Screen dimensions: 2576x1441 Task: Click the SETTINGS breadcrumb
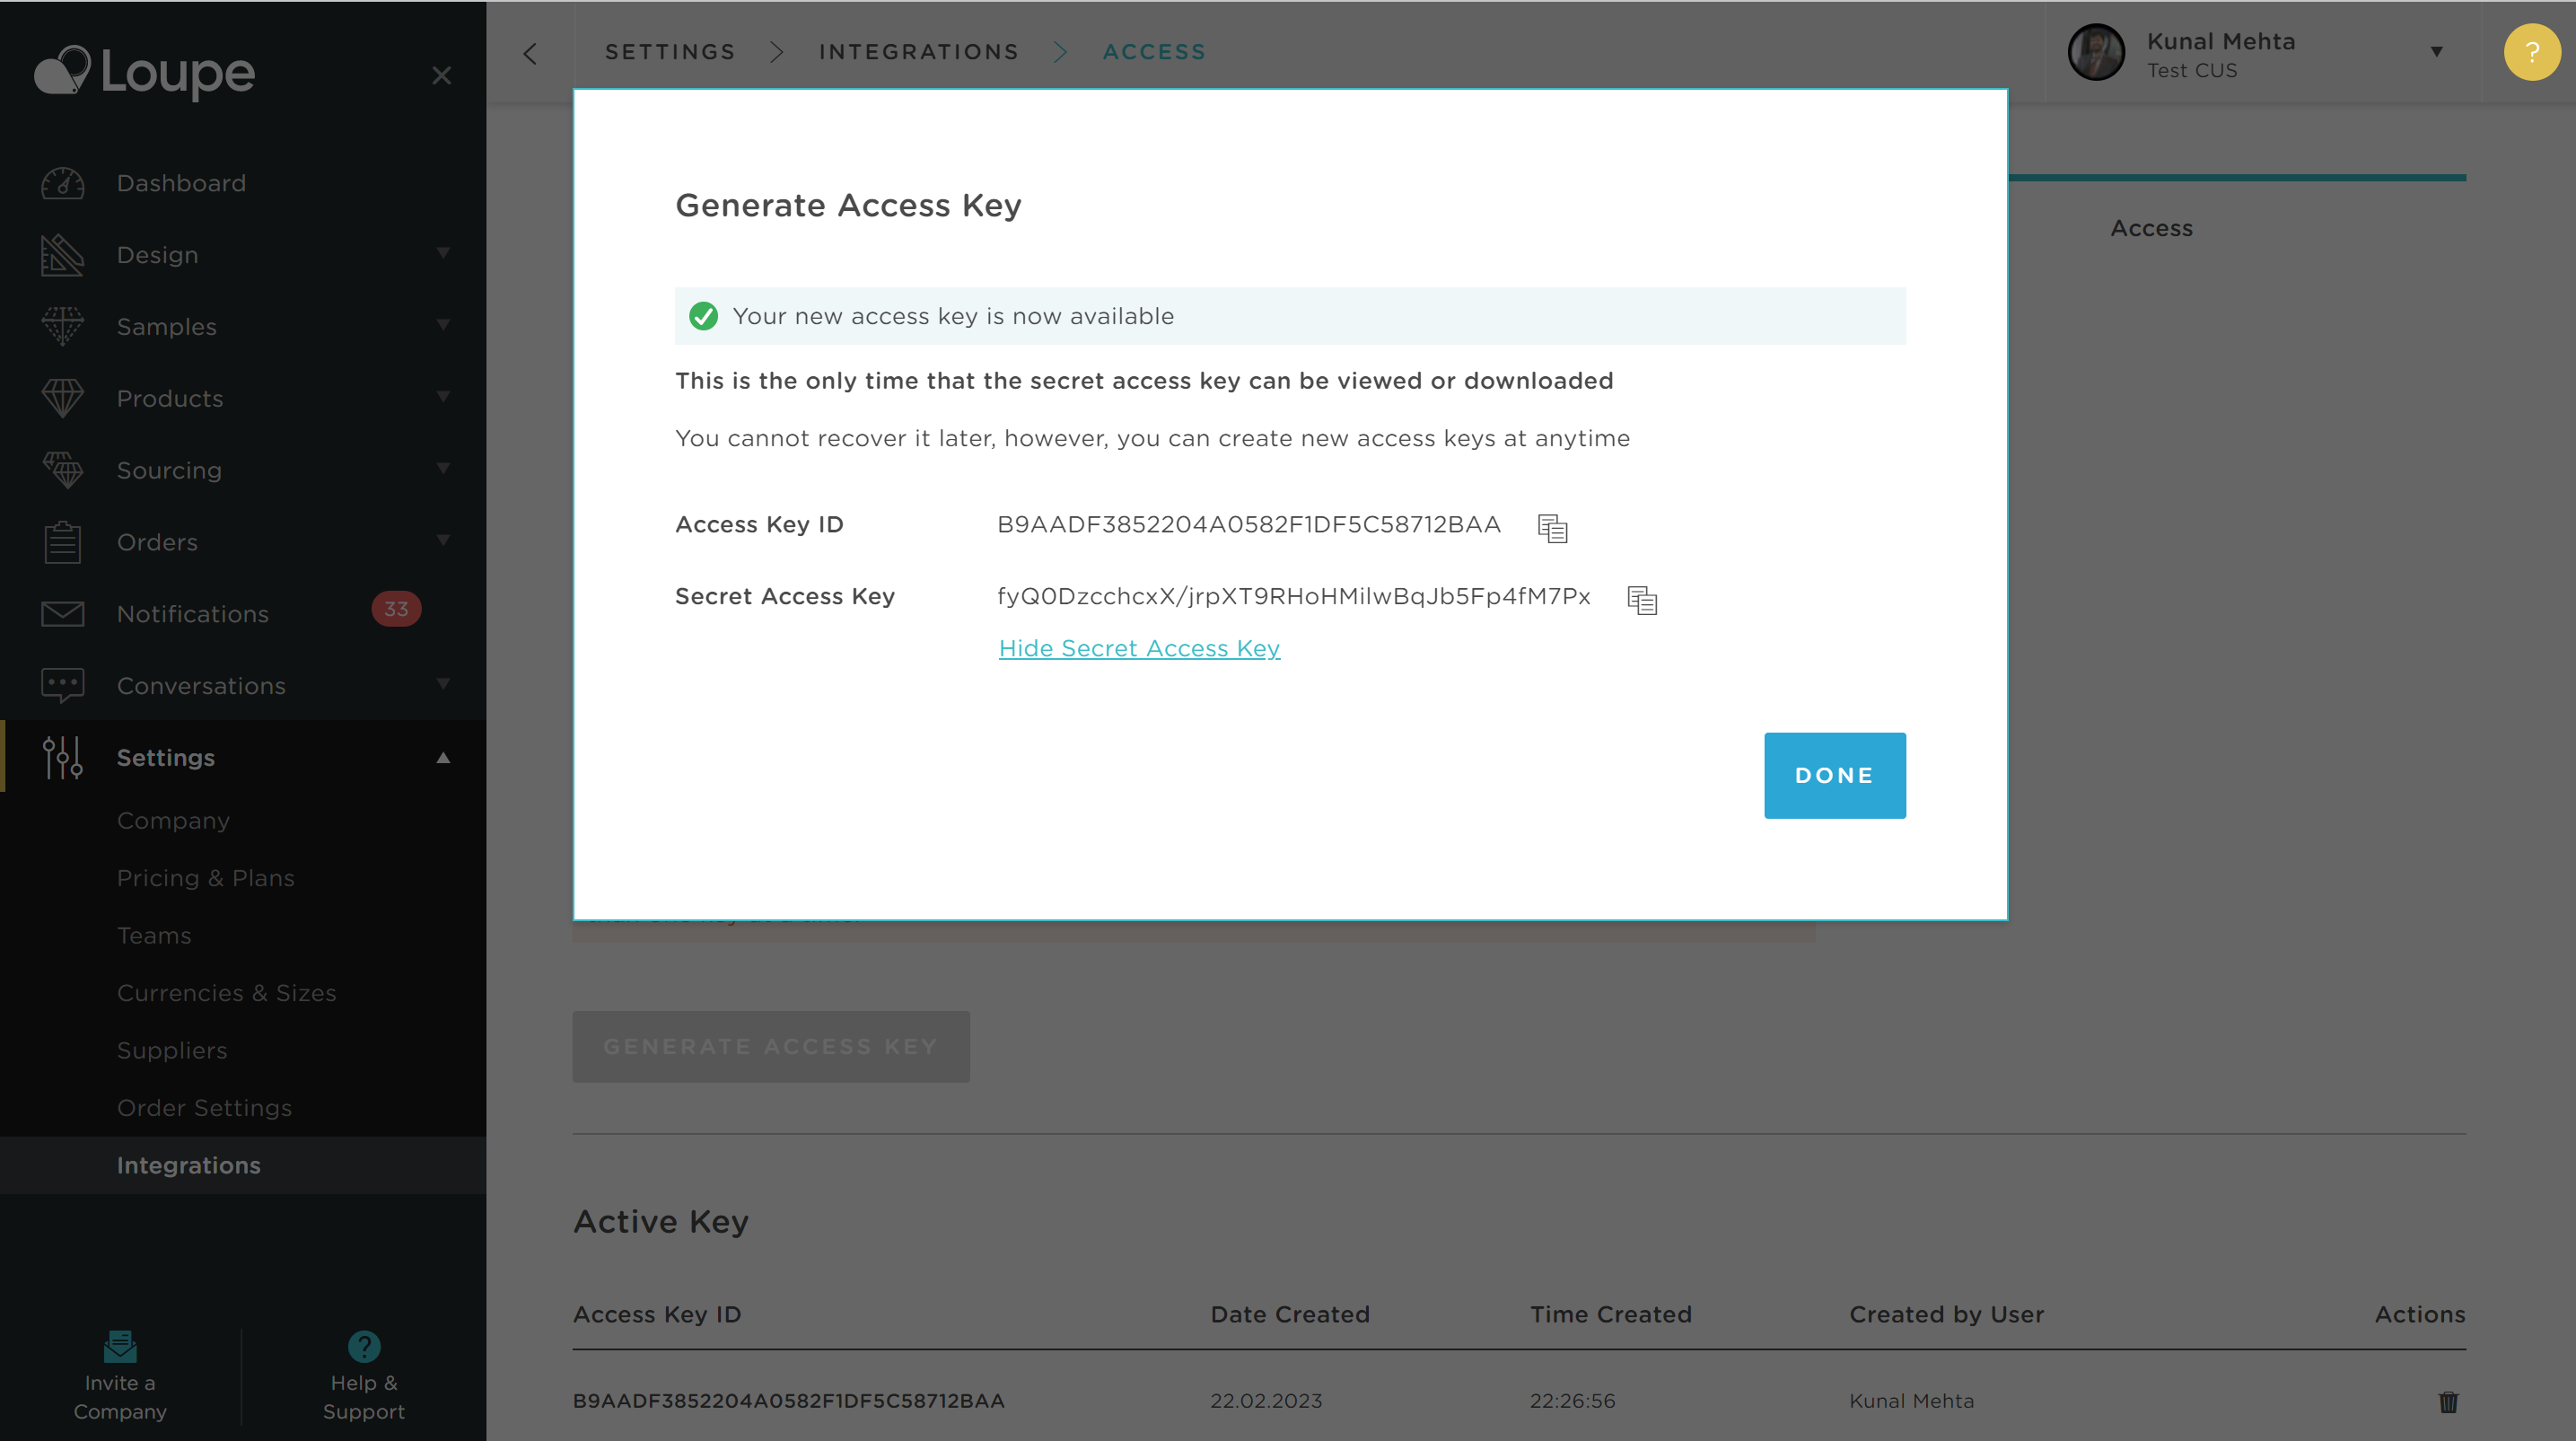point(670,52)
